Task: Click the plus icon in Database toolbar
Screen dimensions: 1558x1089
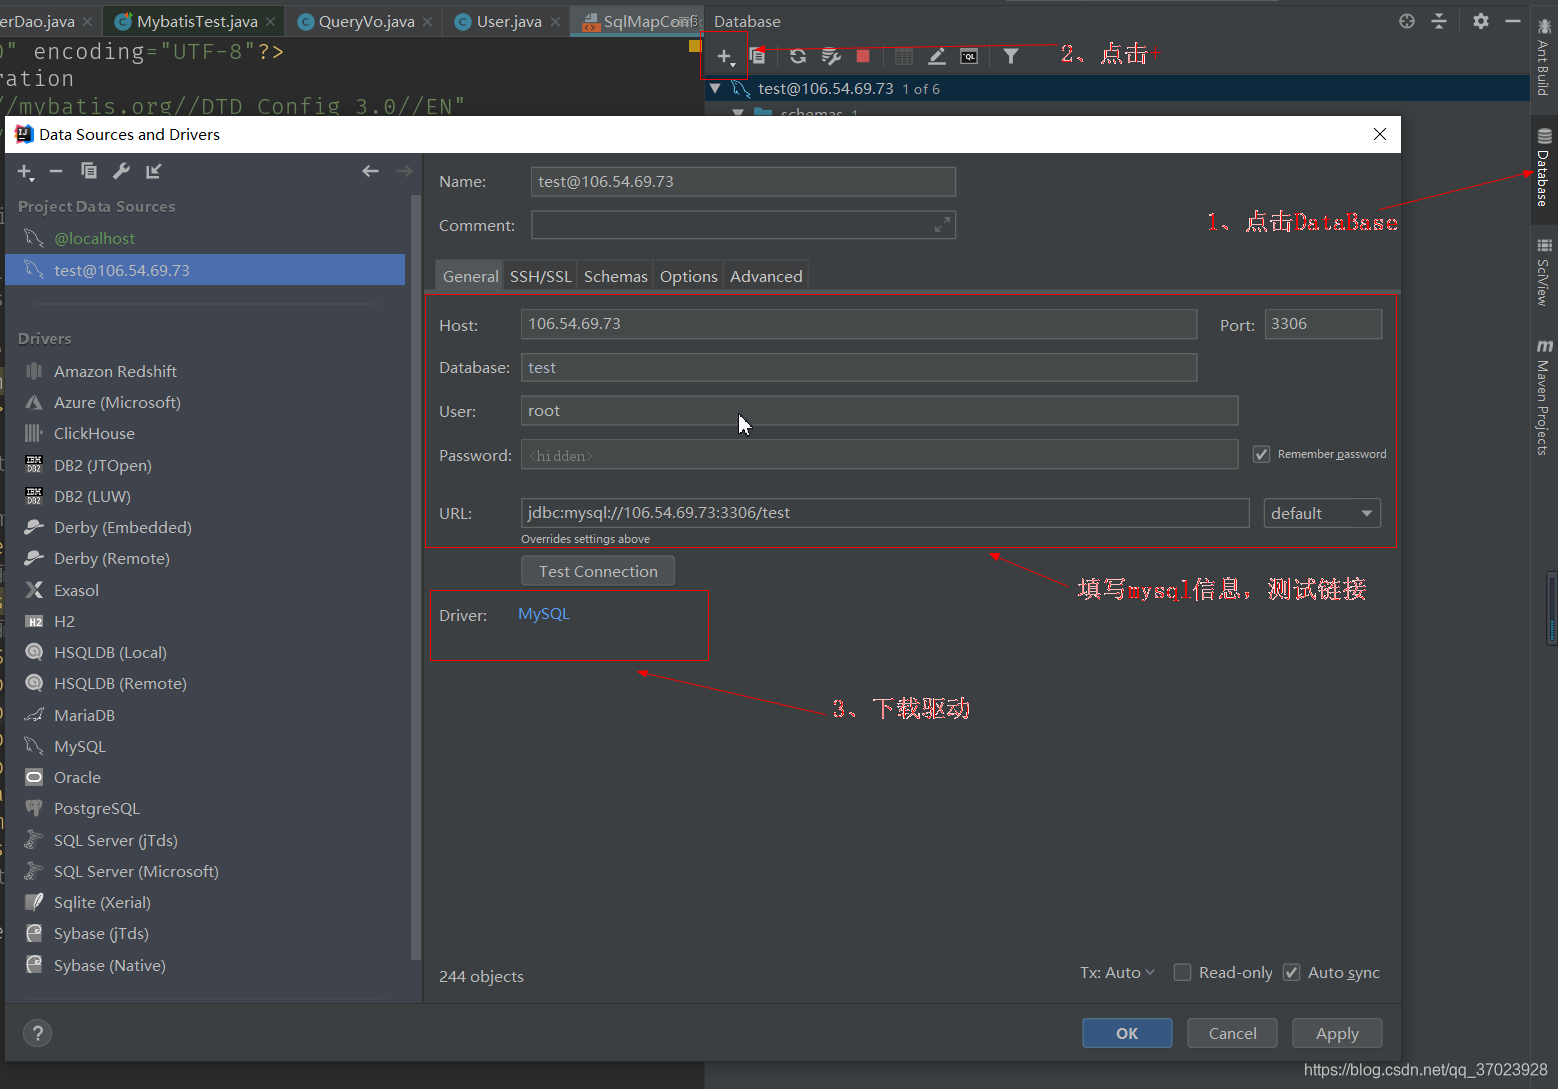Action: (x=726, y=57)
